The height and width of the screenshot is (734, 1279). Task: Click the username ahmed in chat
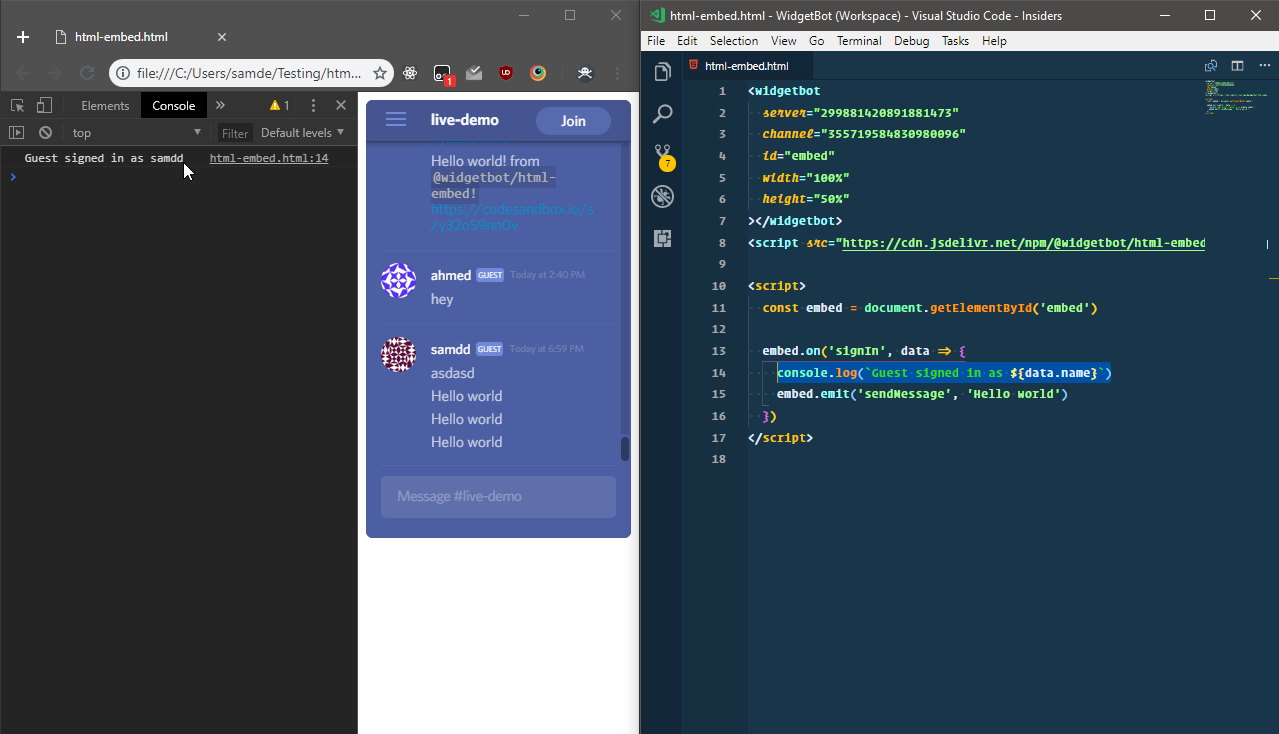click(x=451, y=275)
